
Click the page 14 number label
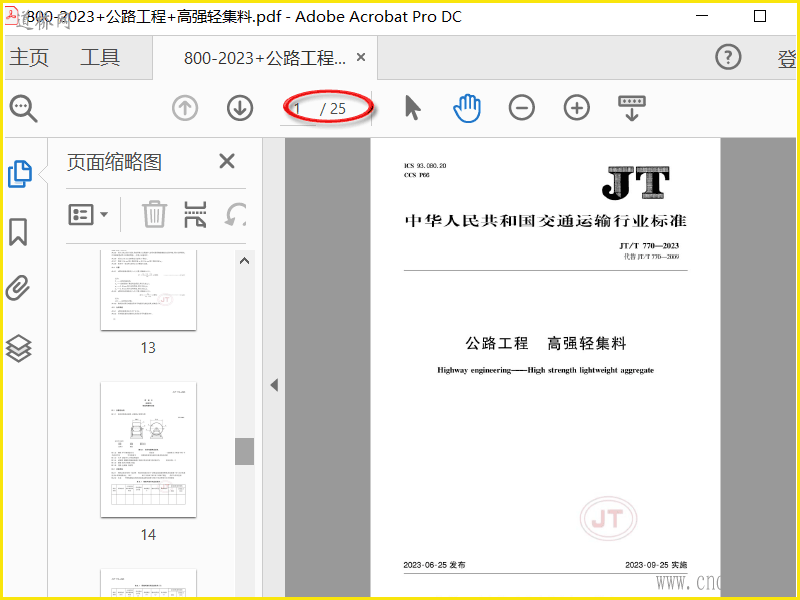coord(148,535)
